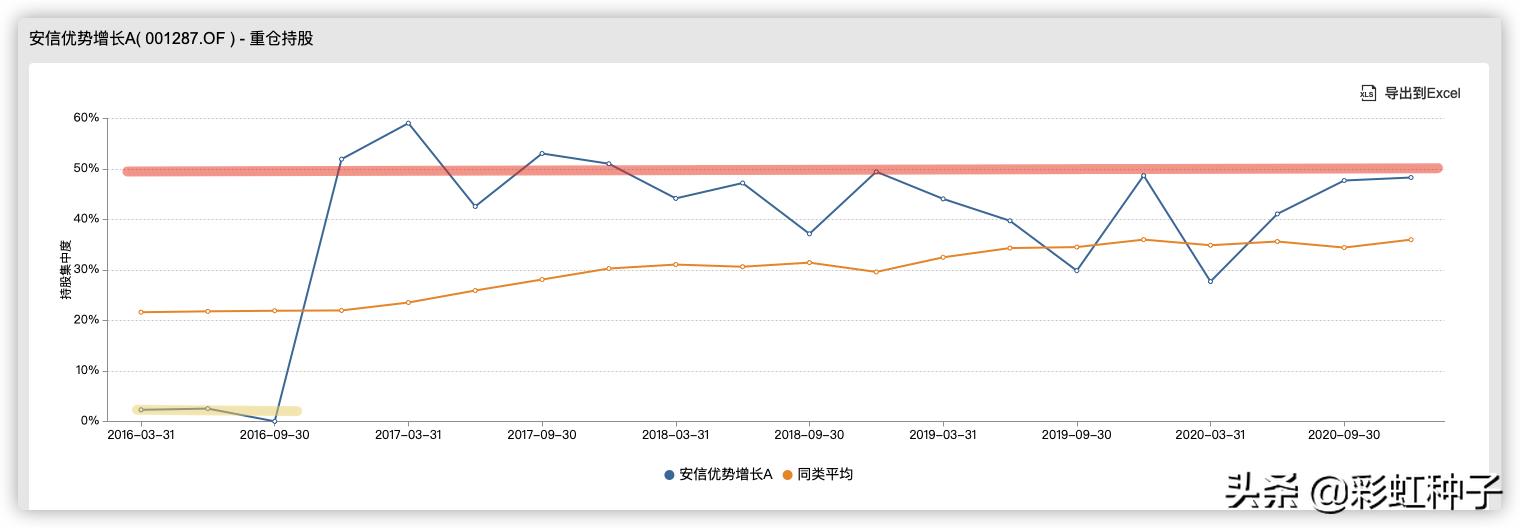This screenshot has height=528, width=1520.
Task: Click blue line data point at 2016-03-31
Action: [x=141, y=410]
